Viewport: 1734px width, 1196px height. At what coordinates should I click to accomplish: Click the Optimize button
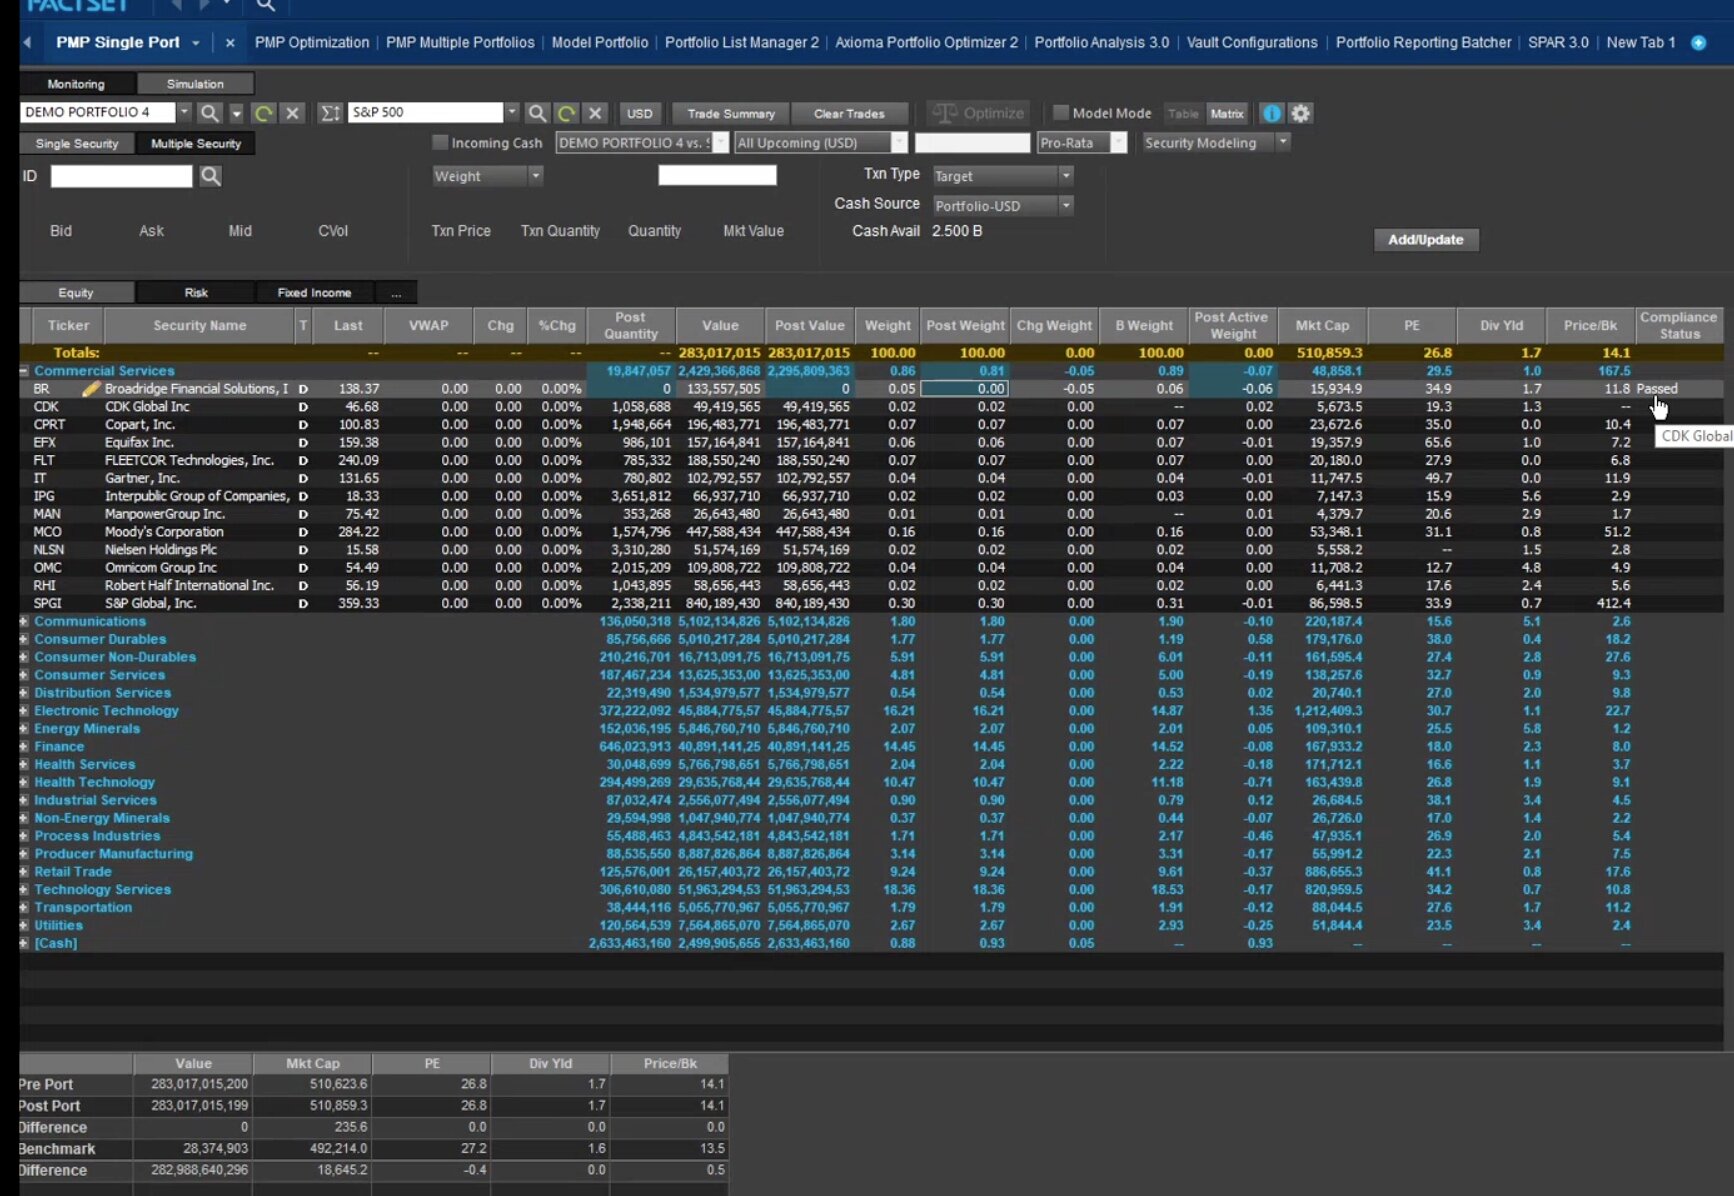[979, 113]
